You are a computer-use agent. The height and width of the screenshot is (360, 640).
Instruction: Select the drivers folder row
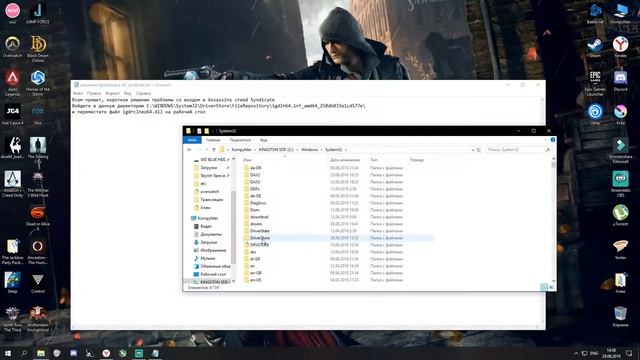pyautogui.click(x=337, y=224)
